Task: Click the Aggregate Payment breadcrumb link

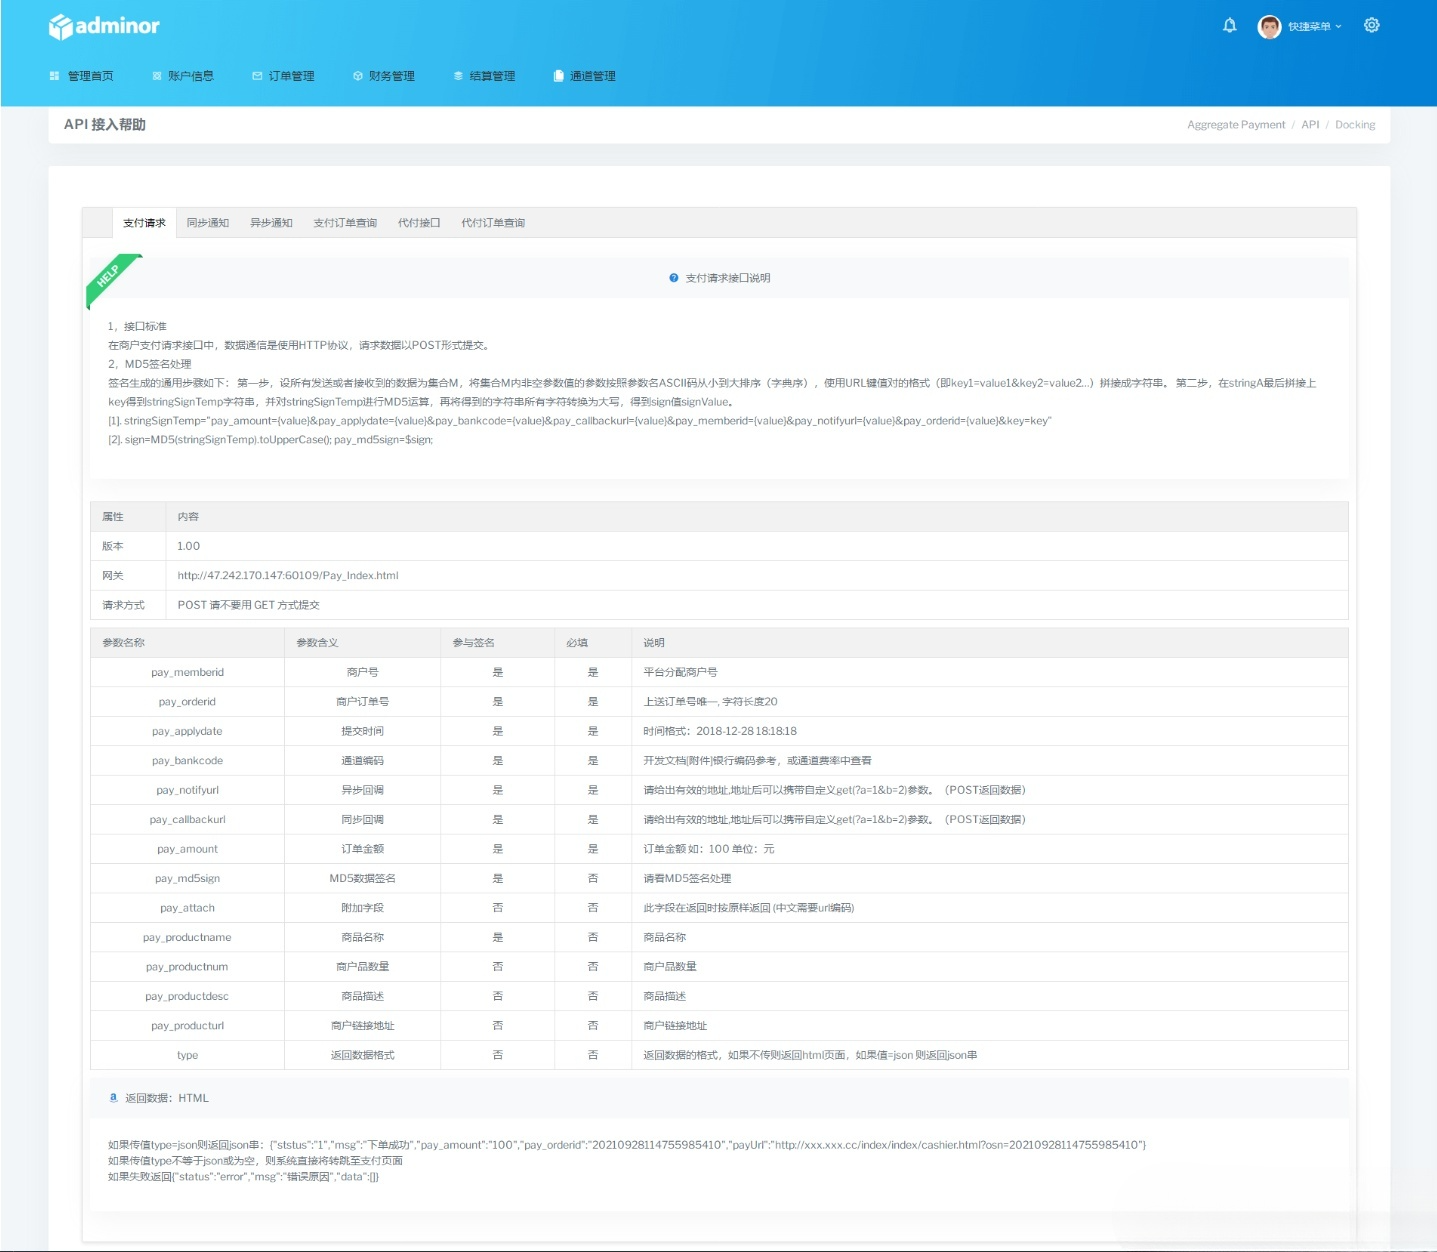Action: point(1236,125)
